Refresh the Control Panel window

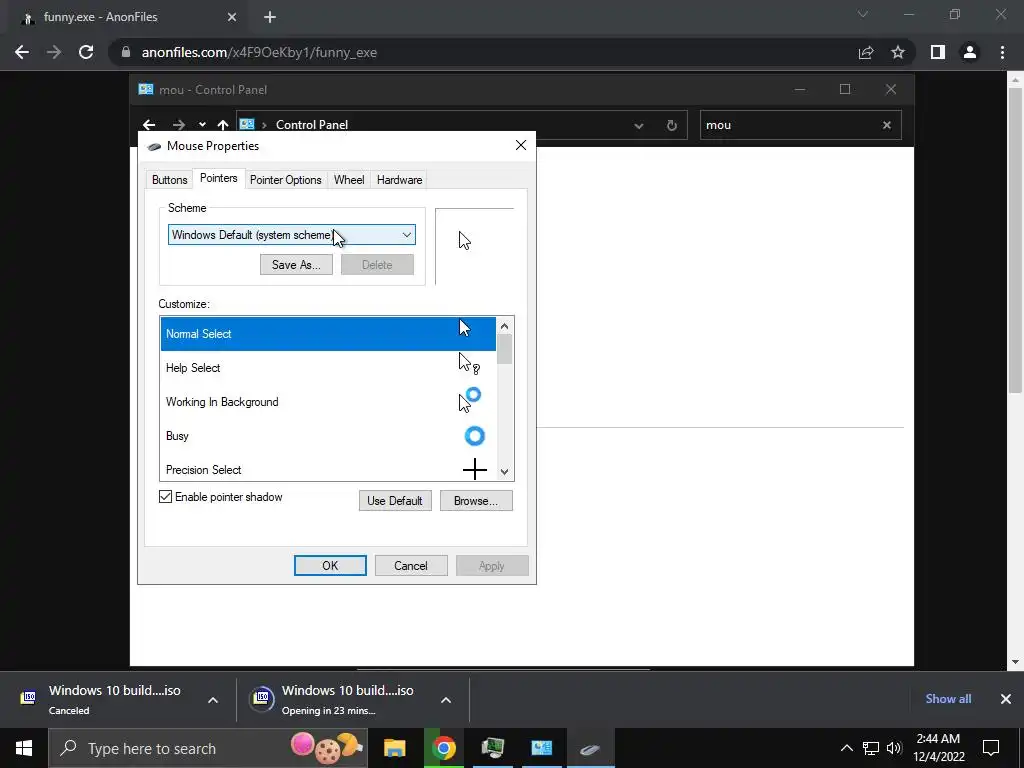click(671, 125)
